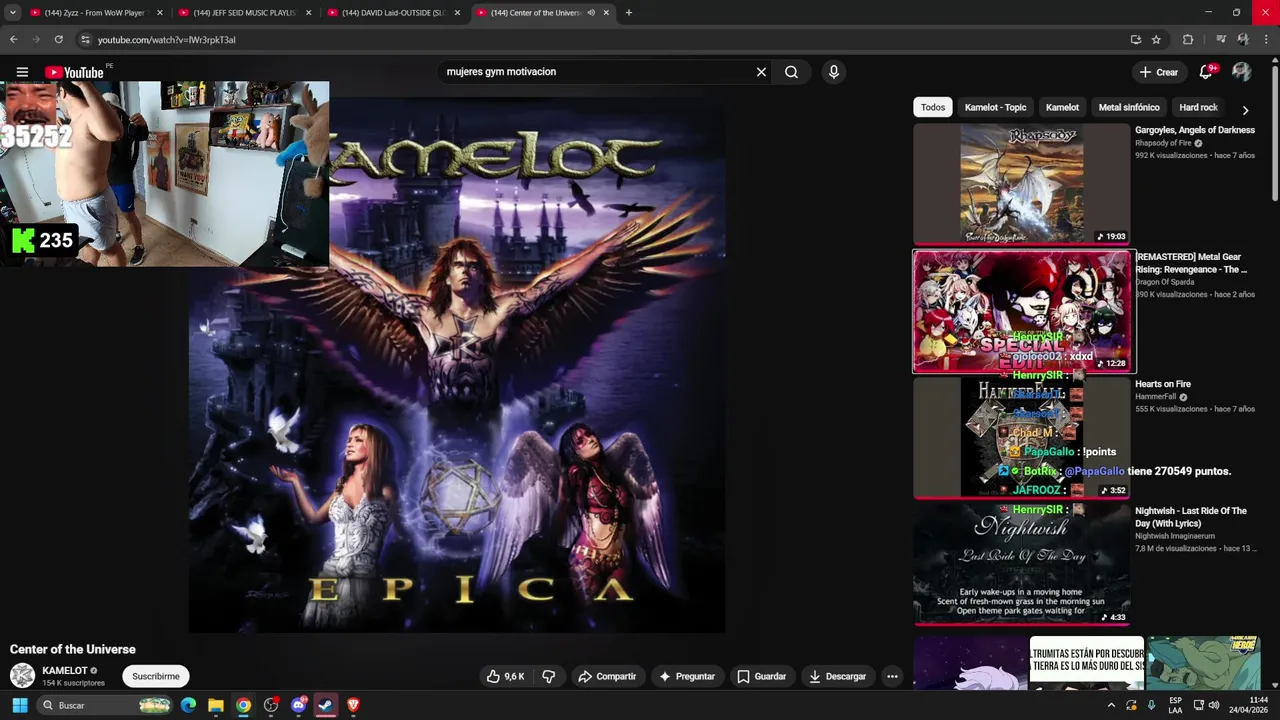Image resolution: width=1280 pixels, height=720 pixels.
Task: Select the Metal sinfónico chip
Action: 1129,107
